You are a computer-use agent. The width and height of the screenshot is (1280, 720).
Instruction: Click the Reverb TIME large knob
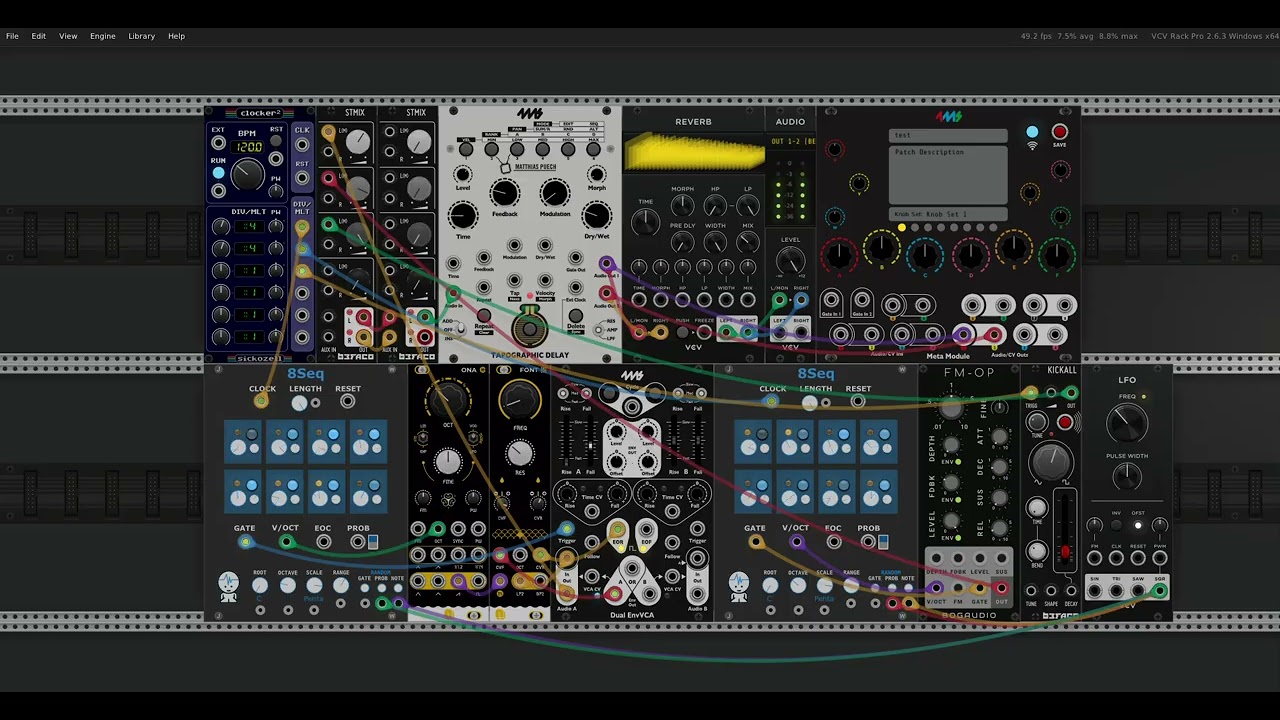pyautogui.click(x=646, y=224)
